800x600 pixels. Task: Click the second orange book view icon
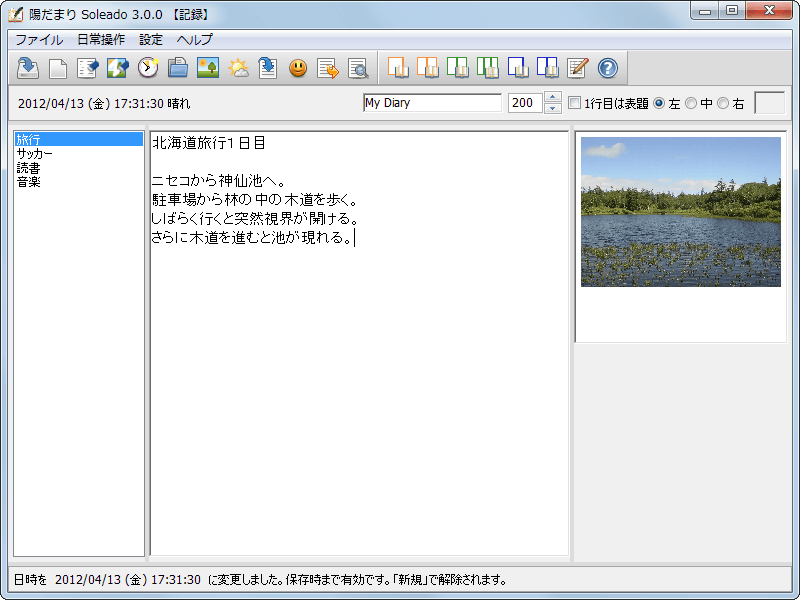[x=428, y=68]
